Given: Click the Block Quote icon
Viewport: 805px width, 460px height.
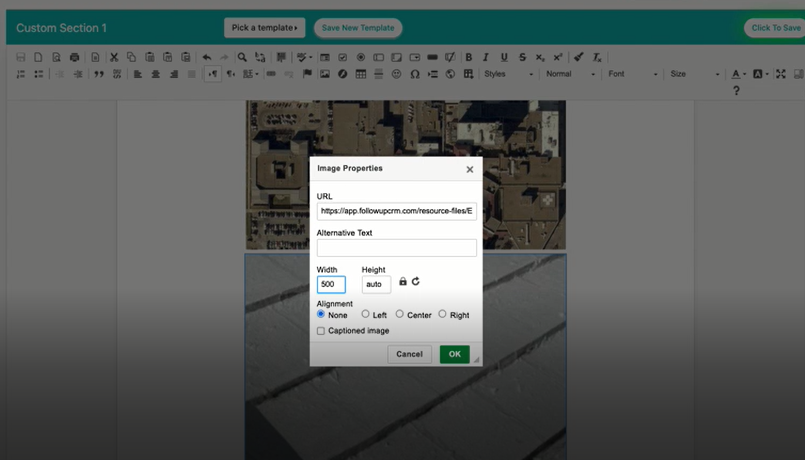Looking at the screenshot, I should pos(99,74).
